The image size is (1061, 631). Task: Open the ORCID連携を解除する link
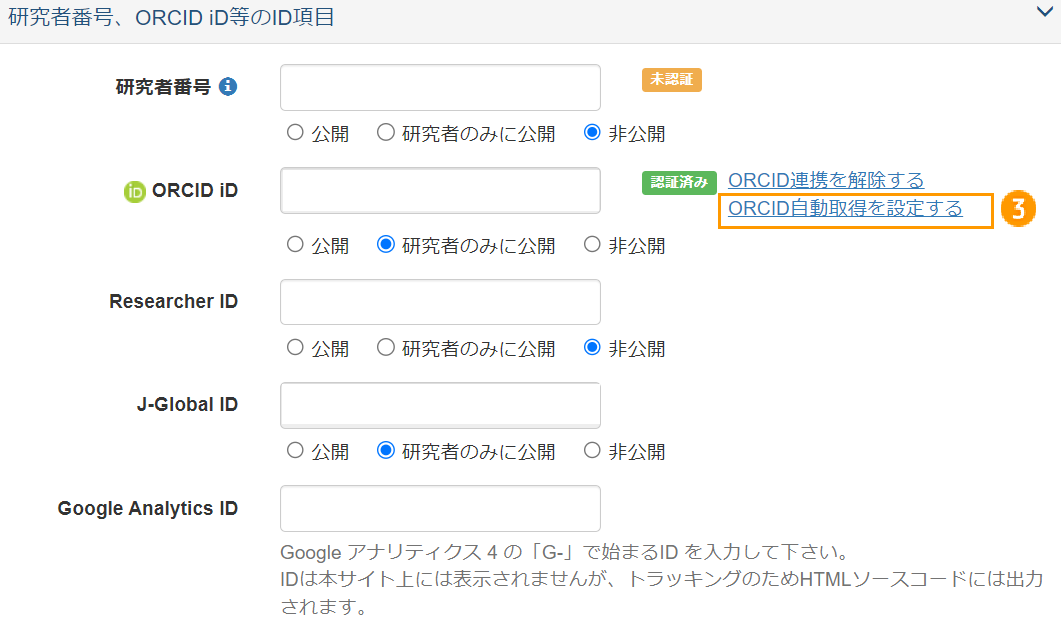pyautogui.click(x=826, y=179)
